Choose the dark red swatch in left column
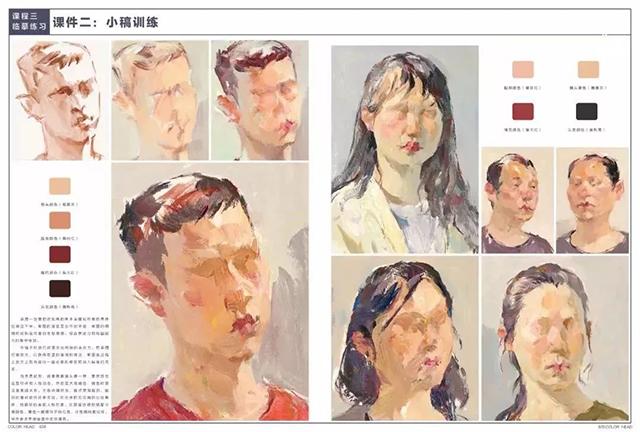Viewport: 640px width, 432px height. [60, 254]
